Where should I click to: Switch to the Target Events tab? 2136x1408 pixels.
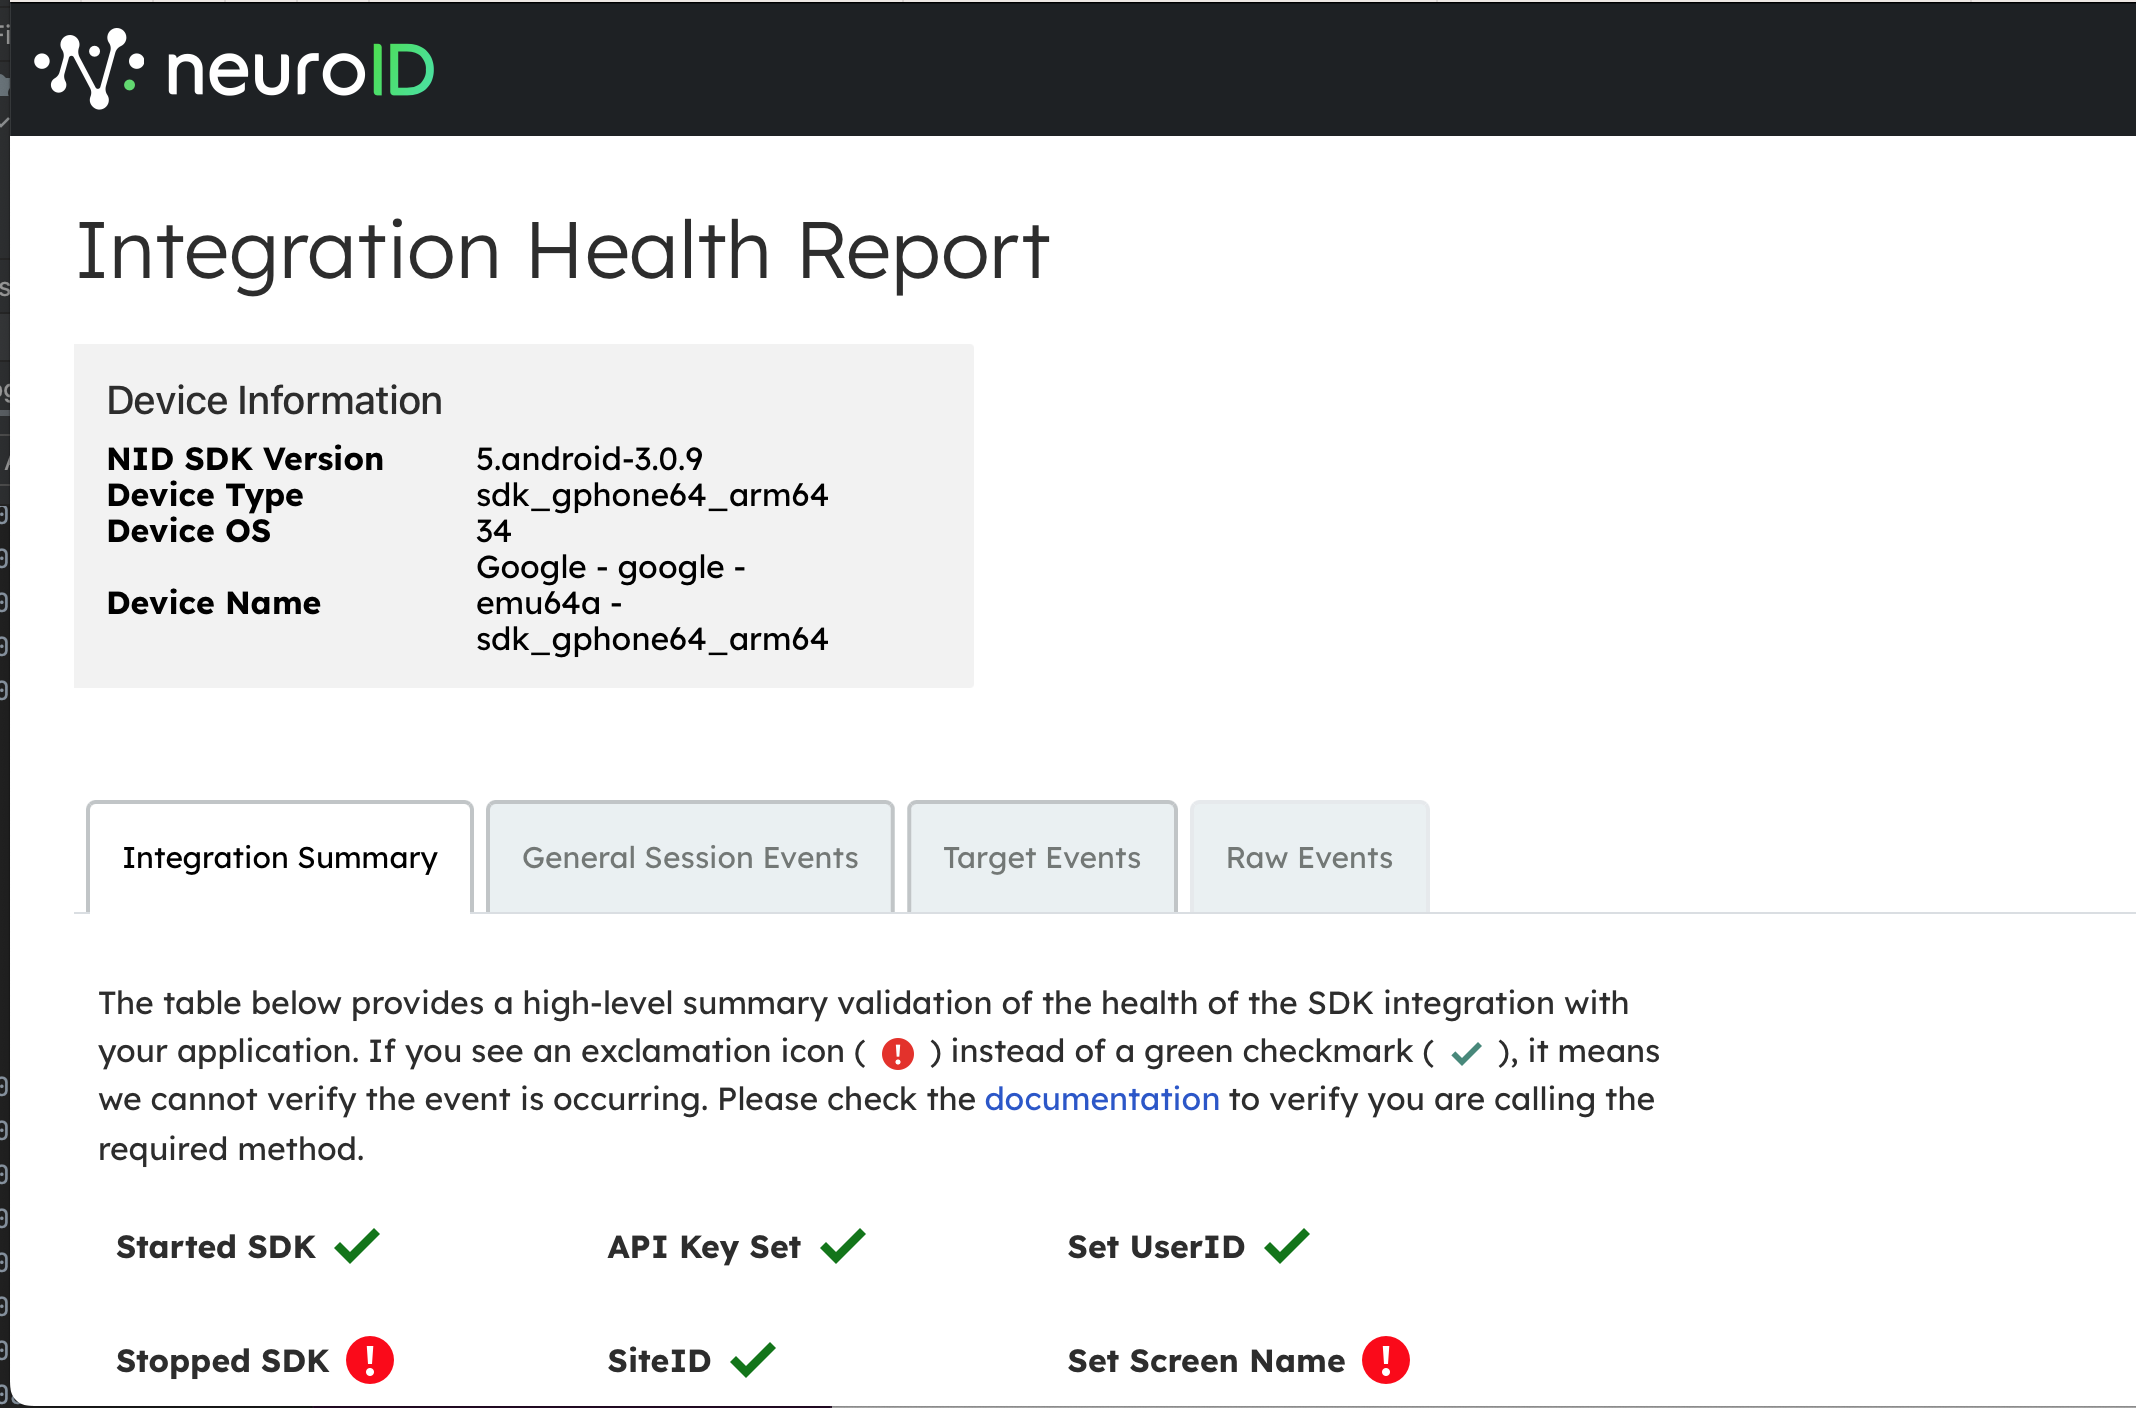pyautogui.click(x=1042, y=858)
